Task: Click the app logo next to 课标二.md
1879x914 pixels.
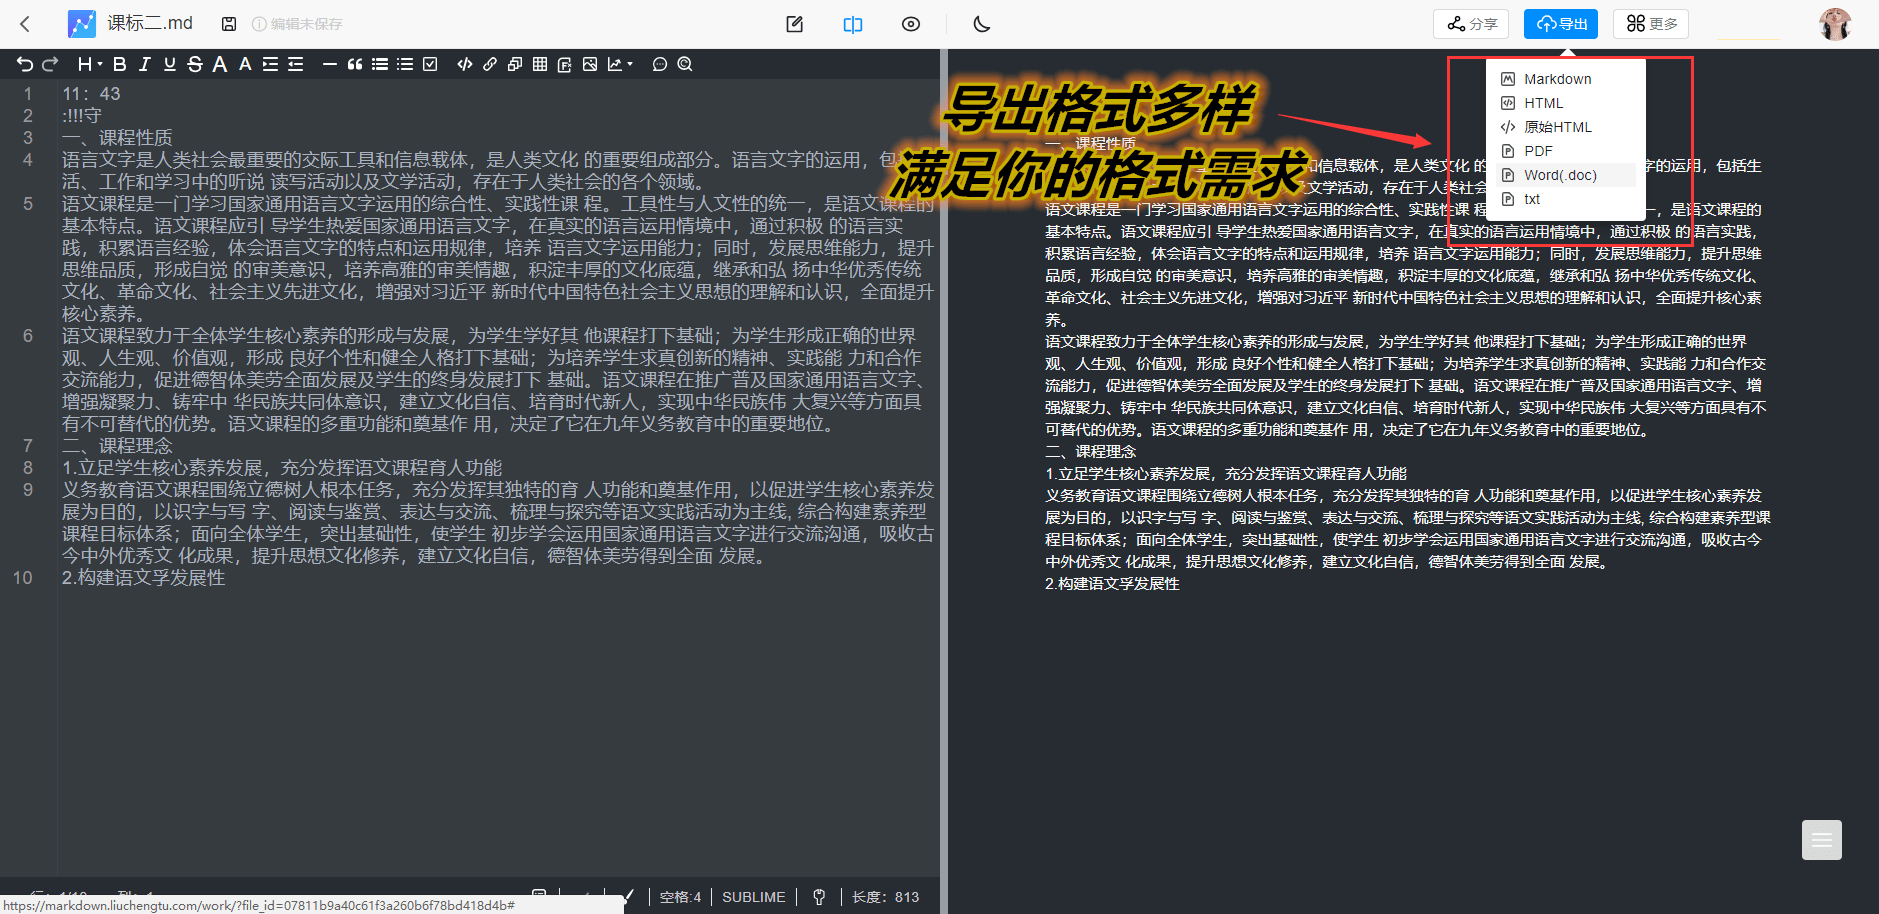Action: coord(81,24)
